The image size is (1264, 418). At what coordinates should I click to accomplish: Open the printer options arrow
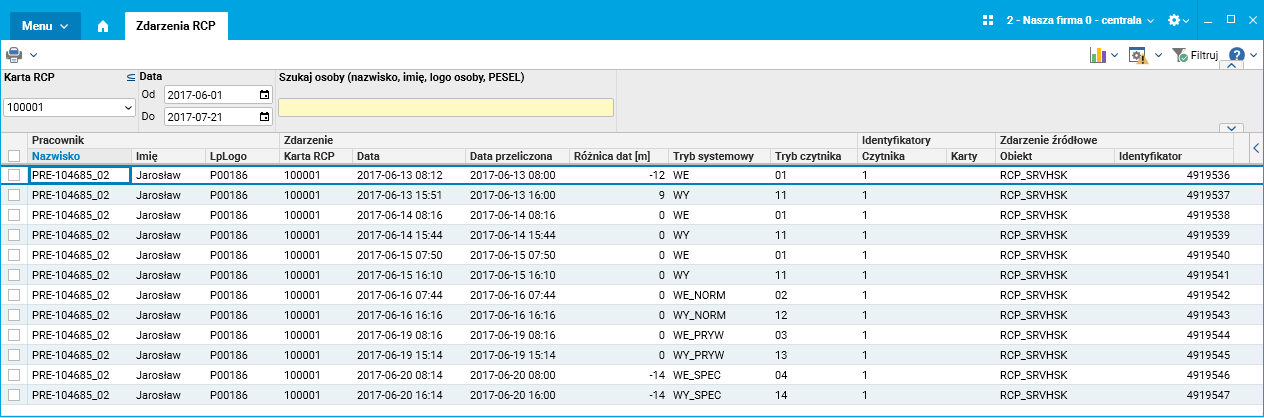[x=33, y=56]
